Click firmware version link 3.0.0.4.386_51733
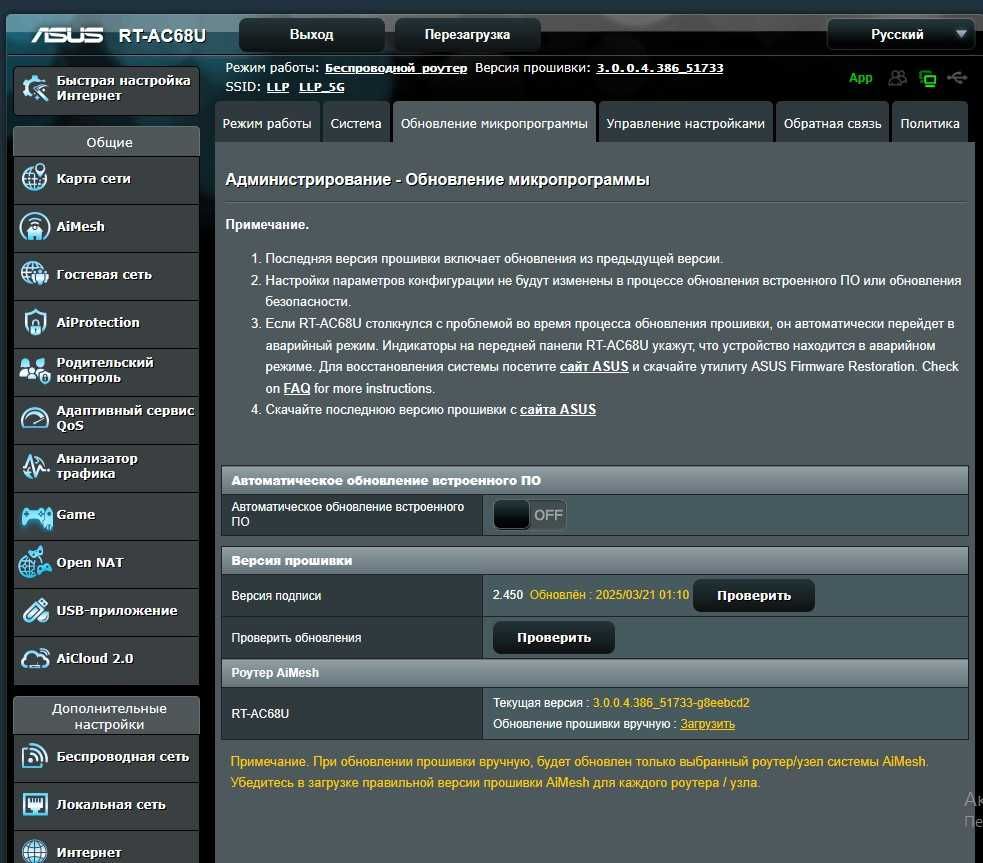983x863 pixels. pos(660,68)
